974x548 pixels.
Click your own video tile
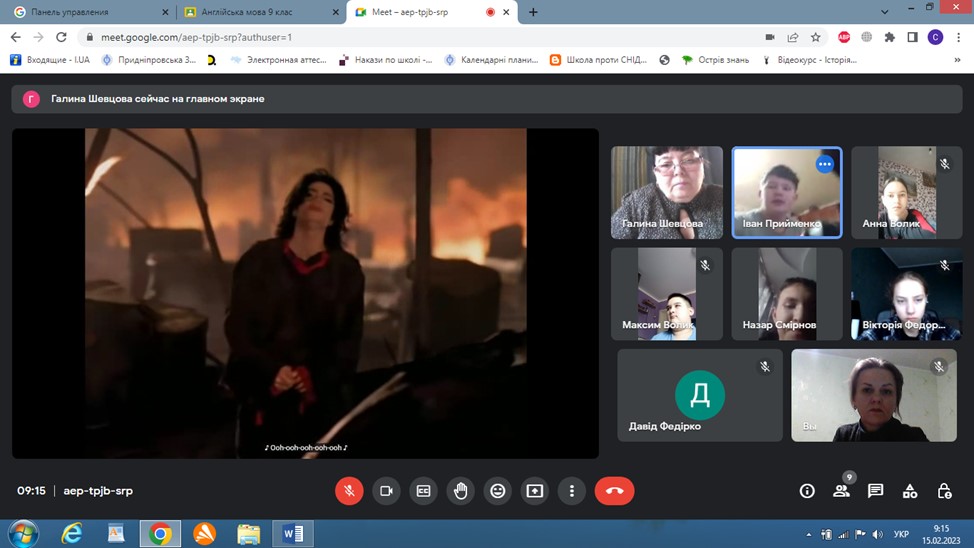pos(874,395)
